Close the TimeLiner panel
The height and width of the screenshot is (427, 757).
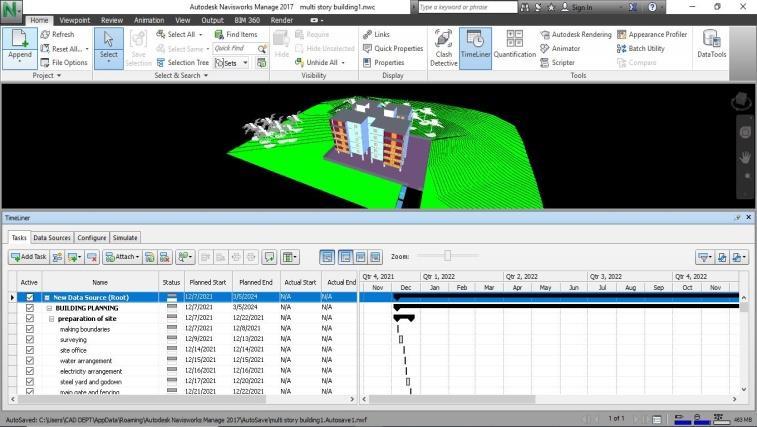pyautogui.click(x=748, y=218)
